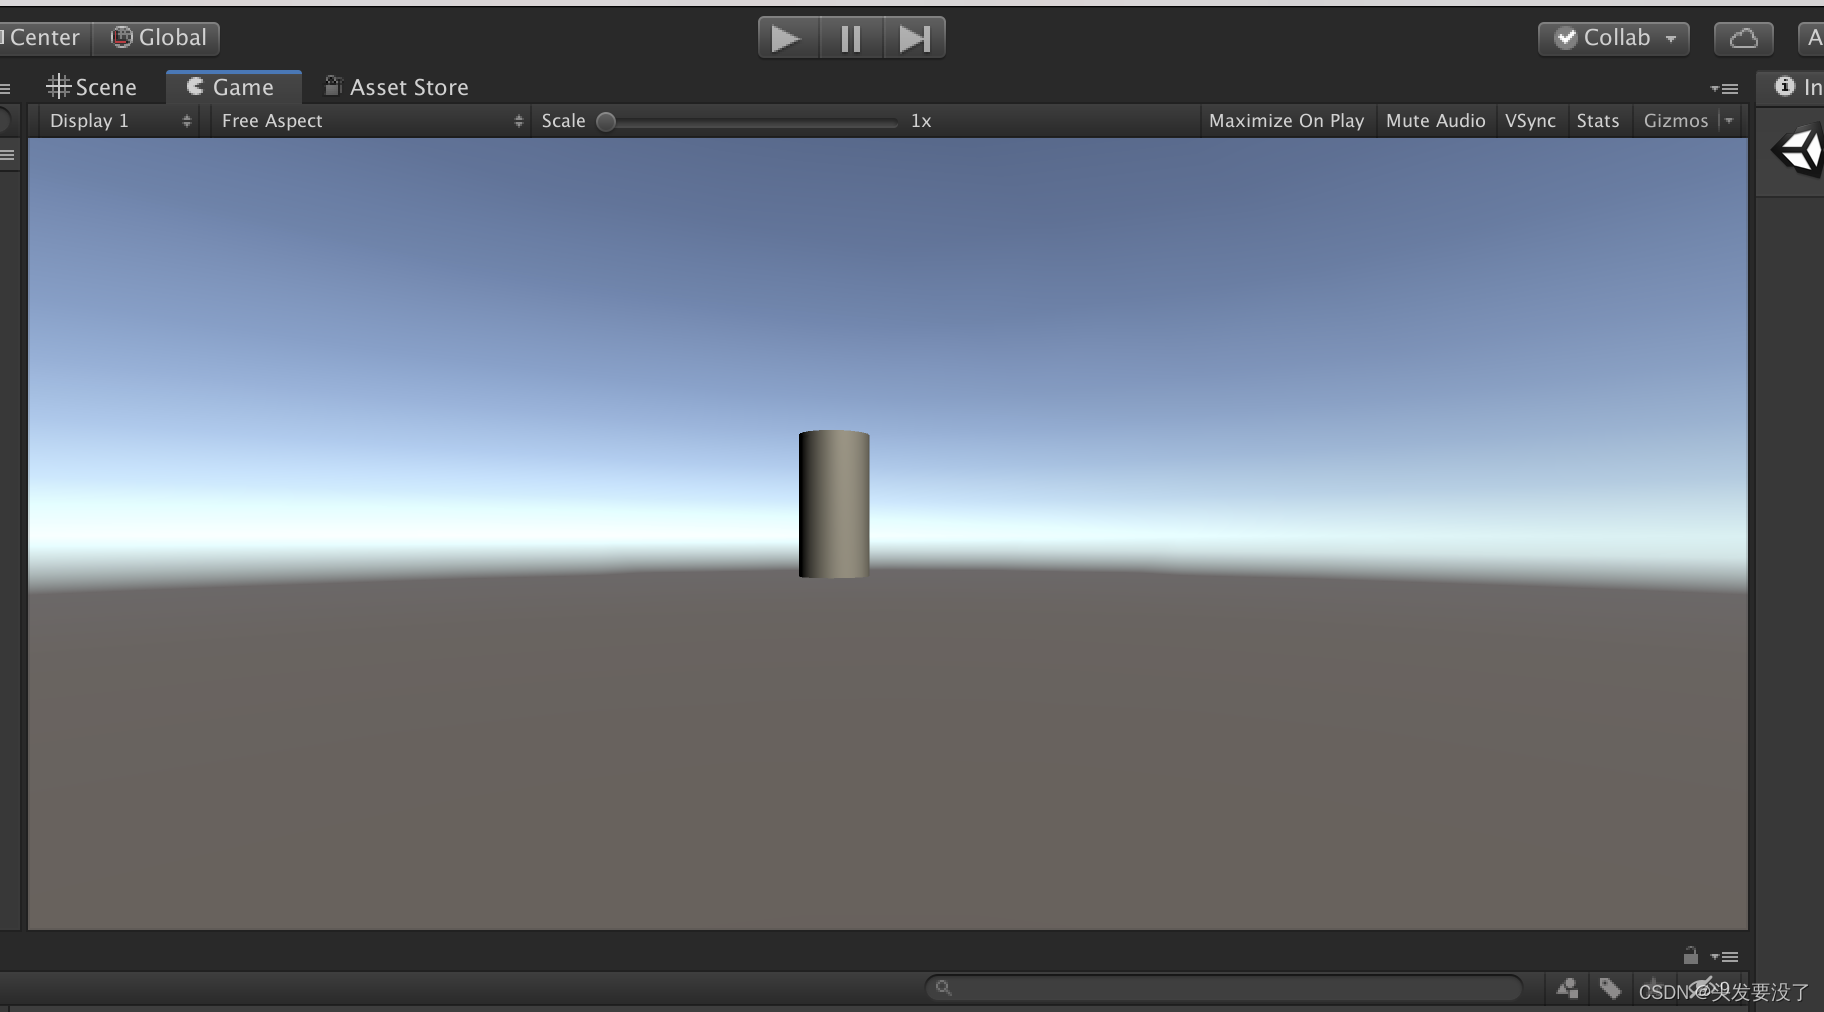Open the Free Aspect ratio dropdown
The height and width of the screenshot is (1012, 1824).
click(371, 121)
